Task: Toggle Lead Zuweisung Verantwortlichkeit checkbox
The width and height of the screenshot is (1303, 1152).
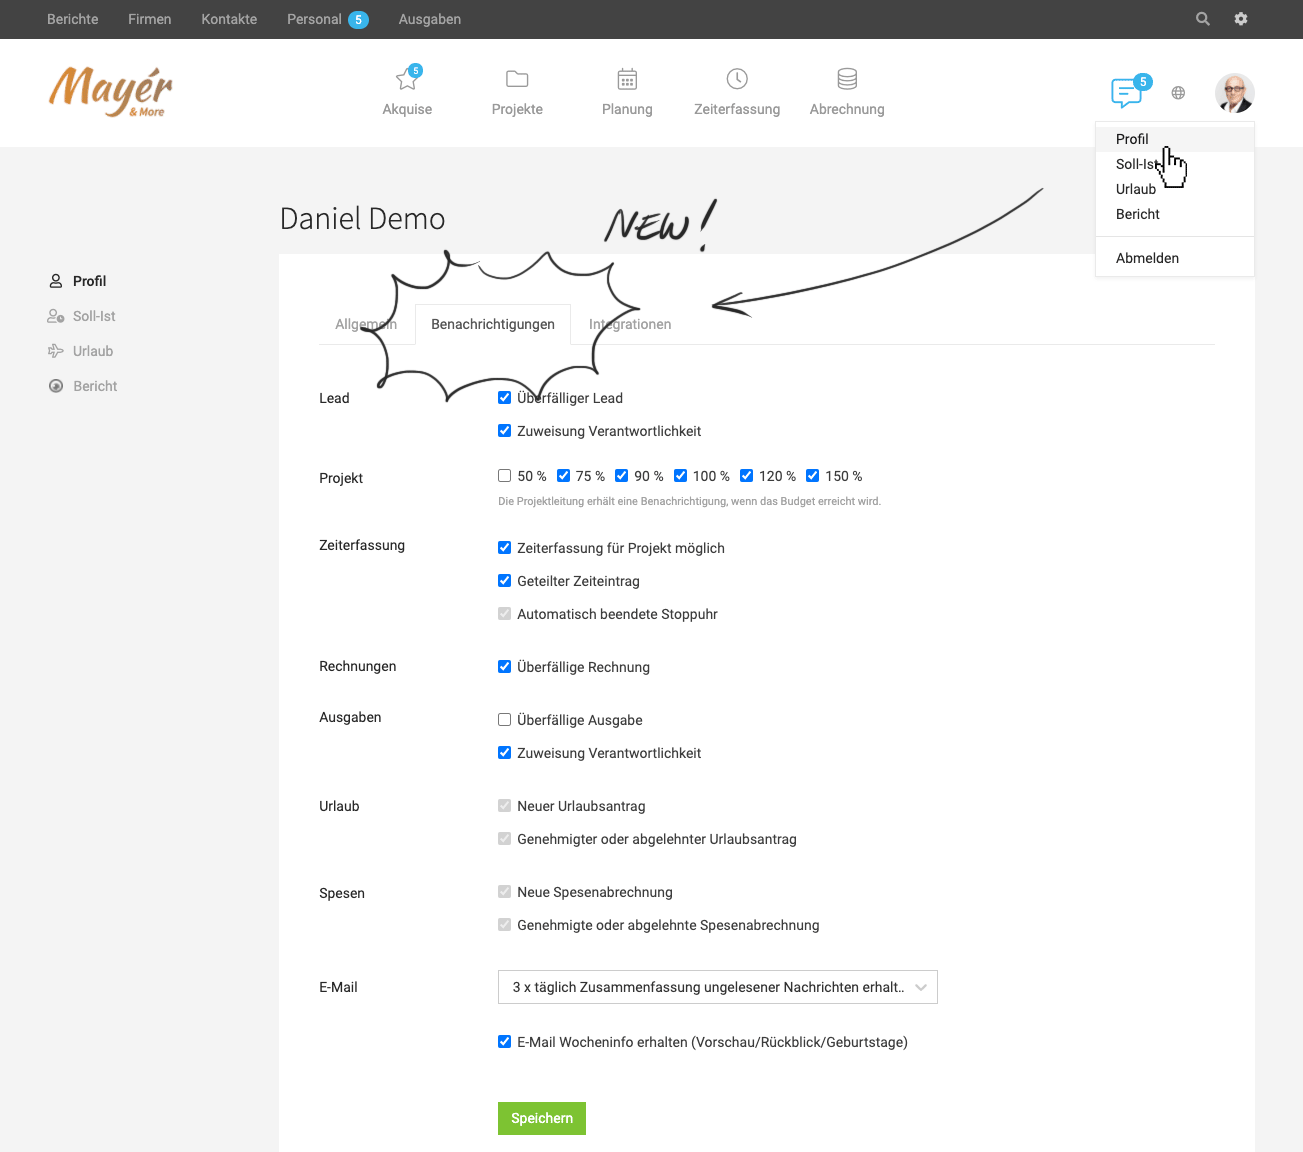Action: (505, 431)
